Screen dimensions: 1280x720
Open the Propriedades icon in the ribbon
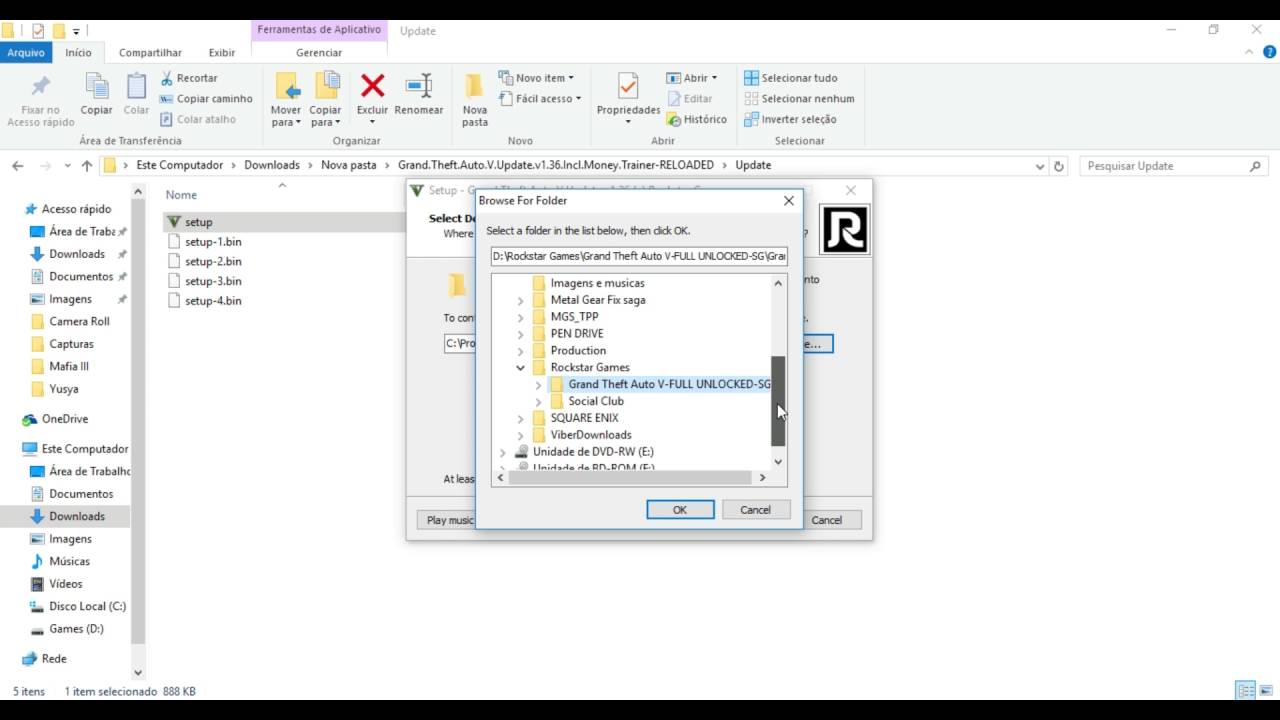(x=628, y=86)
